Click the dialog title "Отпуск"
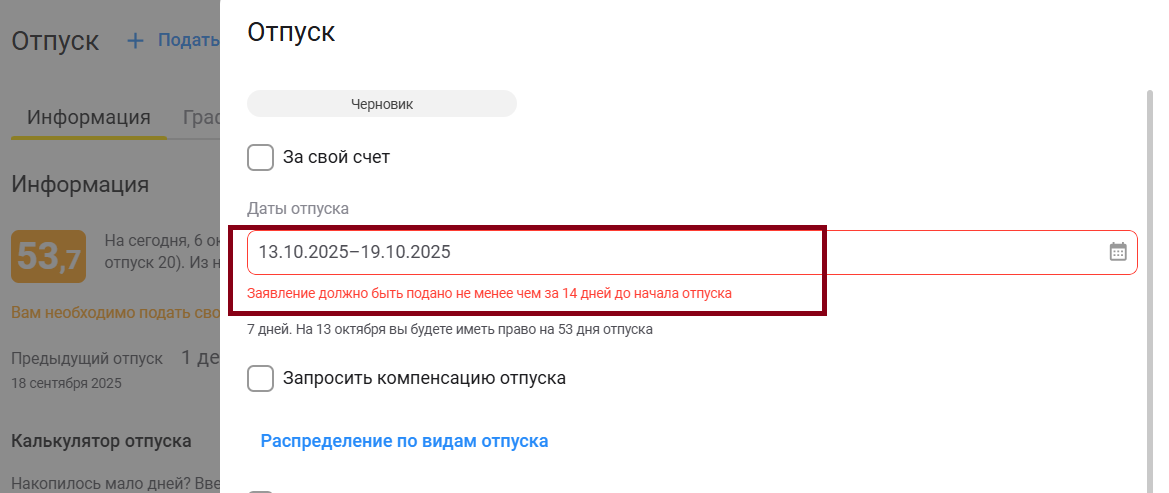This screenshot has height=493, width=1169. [x=291, y=32]
